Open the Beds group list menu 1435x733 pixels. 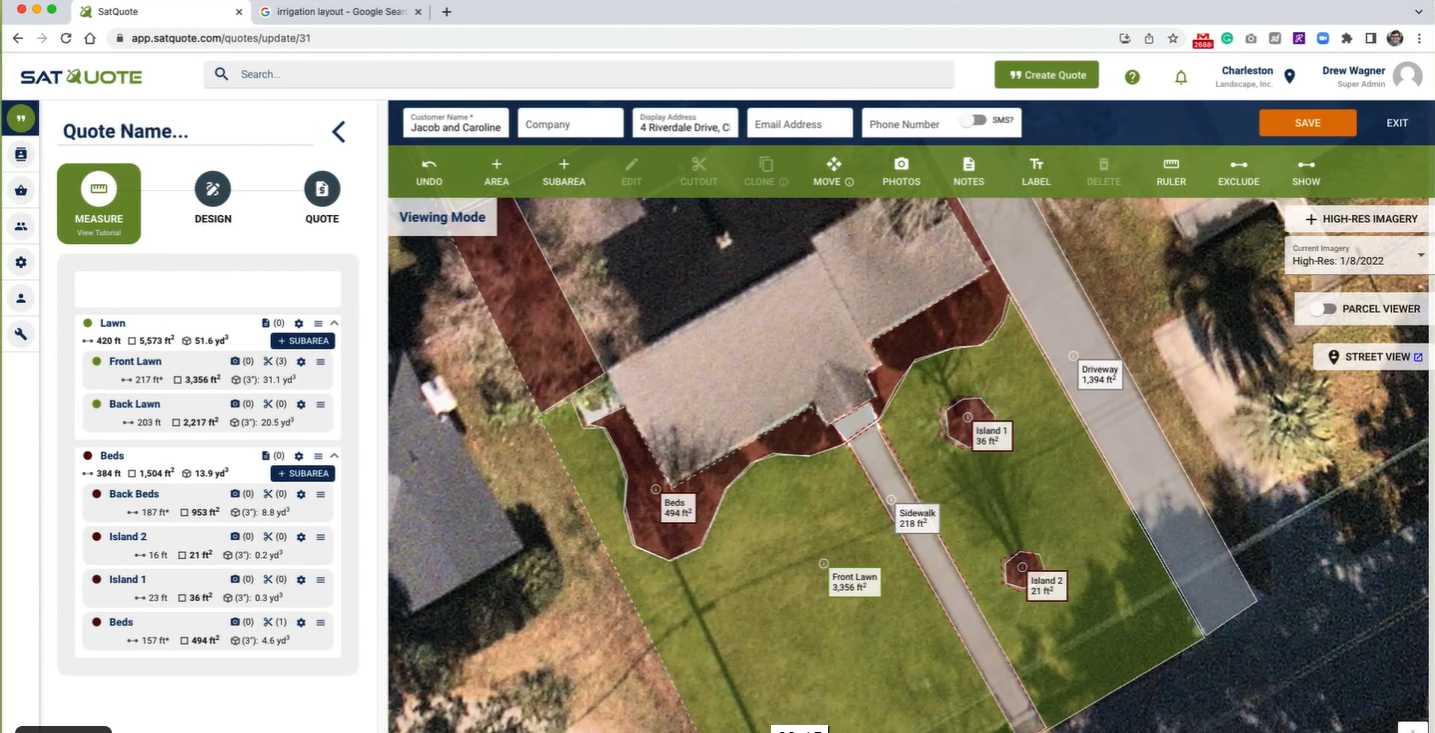pos(318,456)
